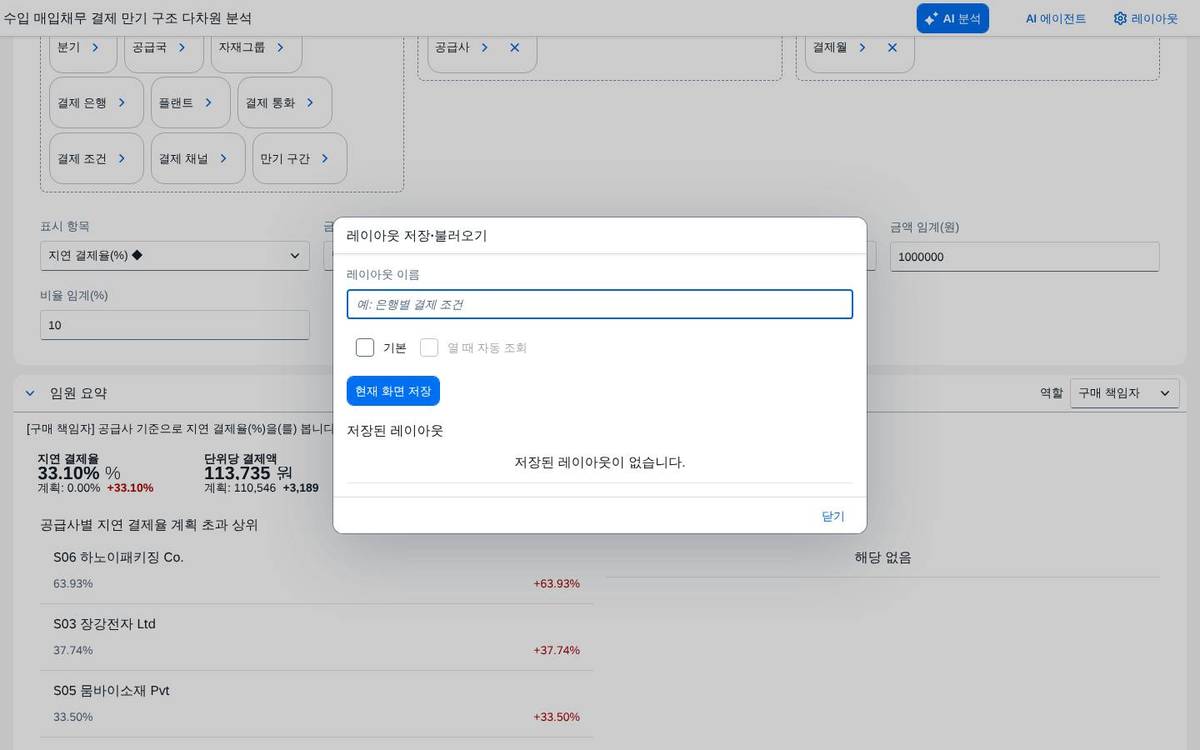Click the arrow on the 결제 채널 chip

(x=223, y=158)
